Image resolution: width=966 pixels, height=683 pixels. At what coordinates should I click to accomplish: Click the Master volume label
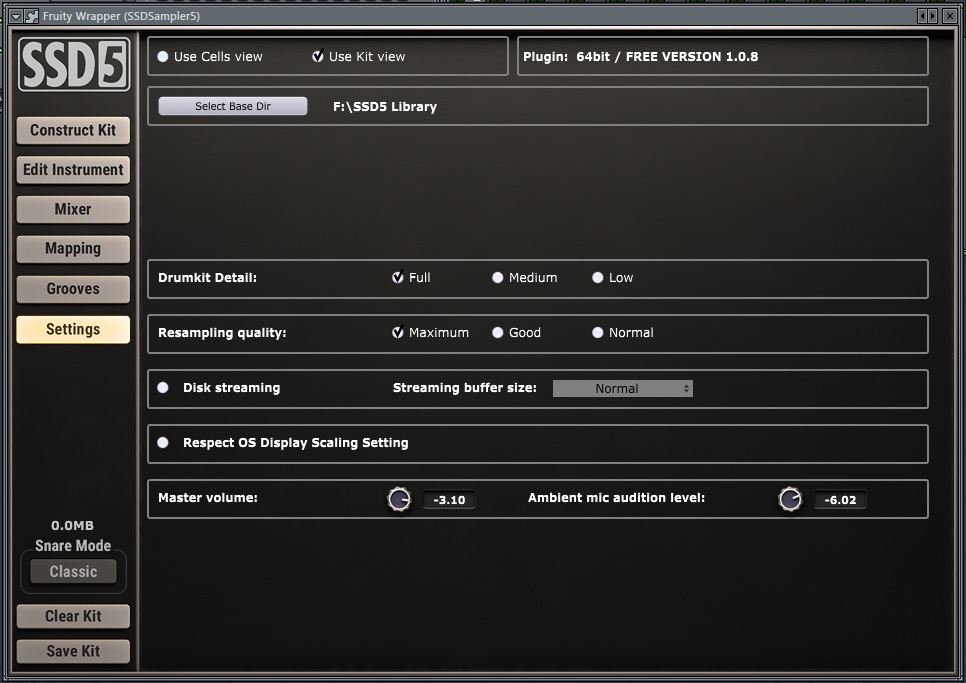coord(208,498)
